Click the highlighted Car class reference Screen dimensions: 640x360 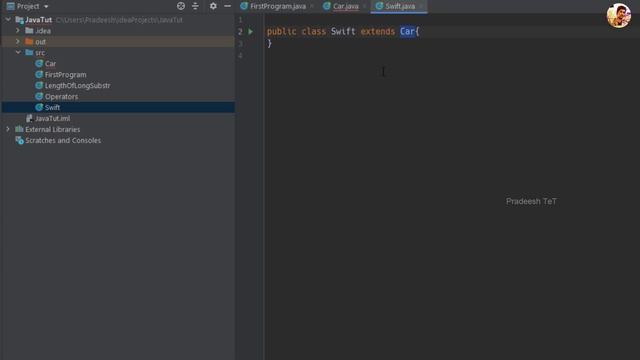click(407, 31)
